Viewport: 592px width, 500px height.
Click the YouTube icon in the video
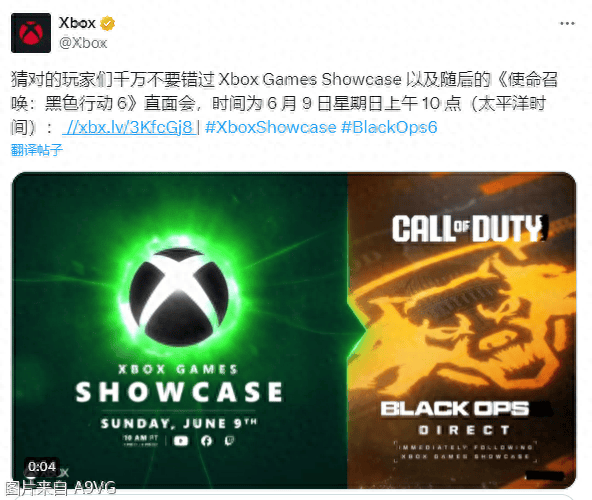pos(180,441)
